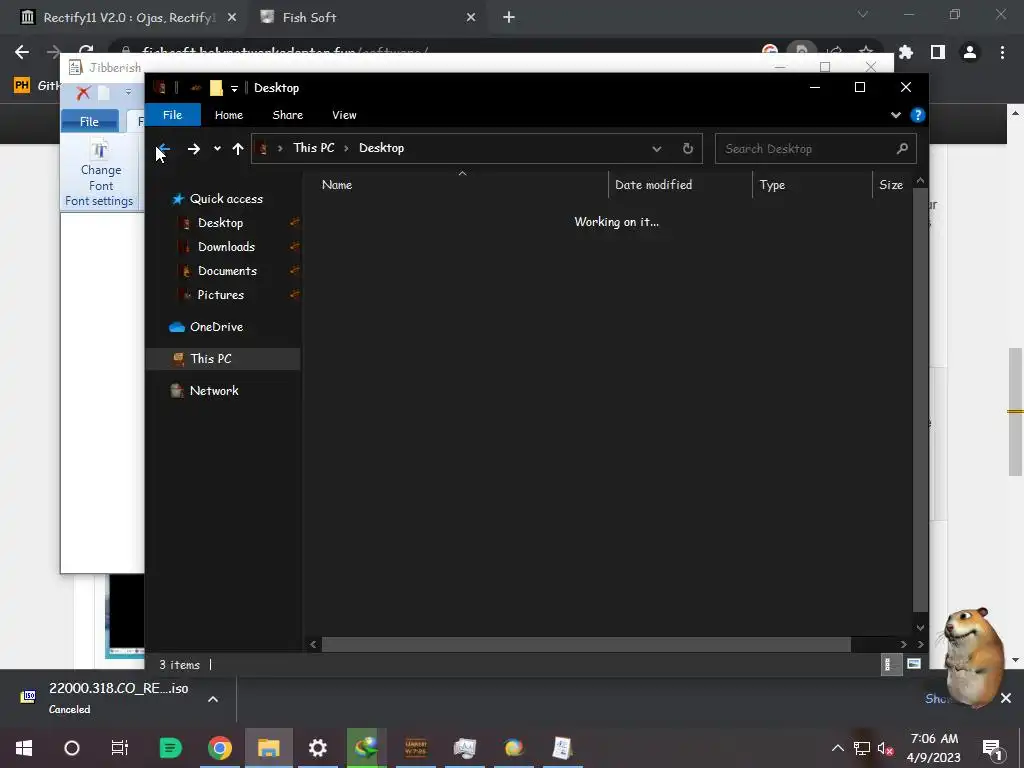Select Quick access in navigation pane
Image resolution: width=1024 pixels, height=768 pixels.
226,199
